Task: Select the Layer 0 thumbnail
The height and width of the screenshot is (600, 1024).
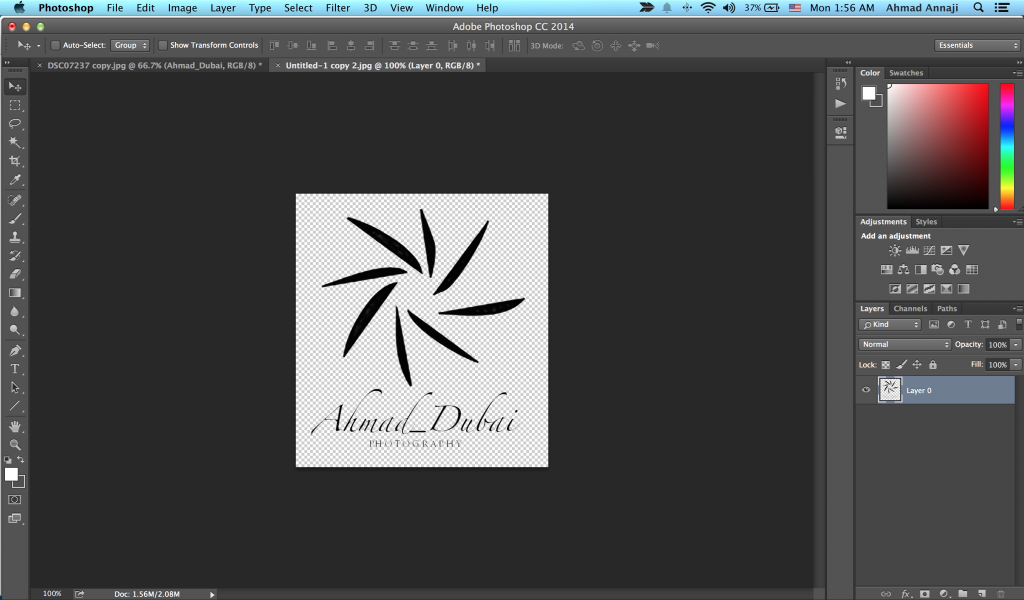Action: pos(889,390)
